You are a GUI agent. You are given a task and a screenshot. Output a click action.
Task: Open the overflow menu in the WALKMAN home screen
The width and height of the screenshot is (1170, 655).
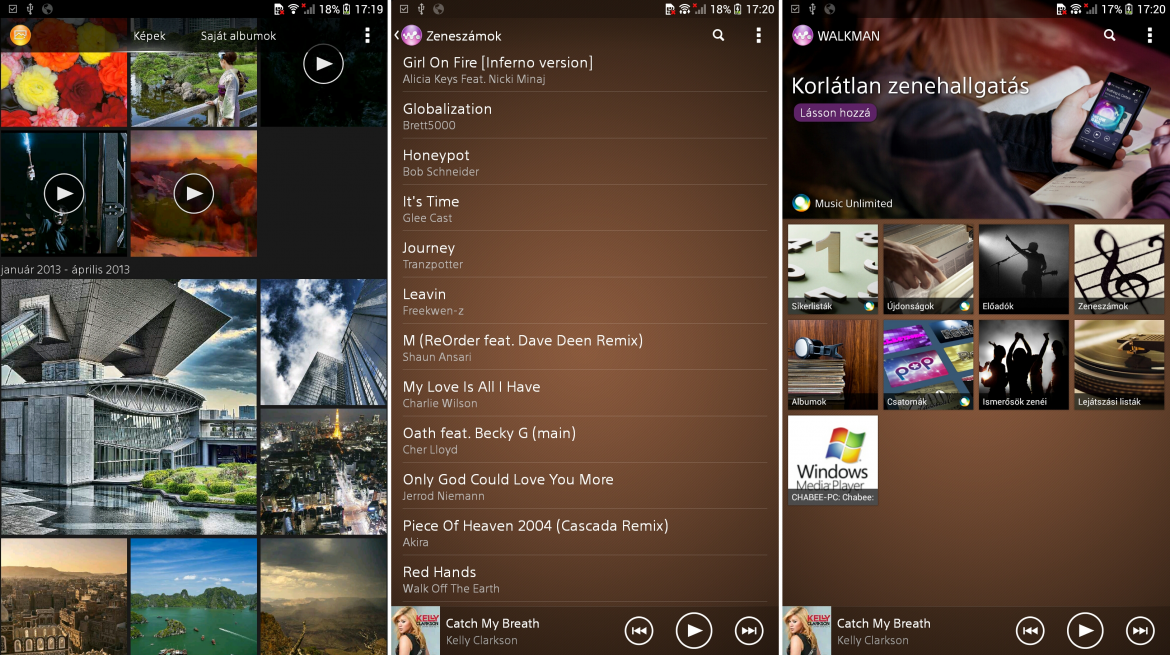pyautogui.click(x=1149, y=35)
